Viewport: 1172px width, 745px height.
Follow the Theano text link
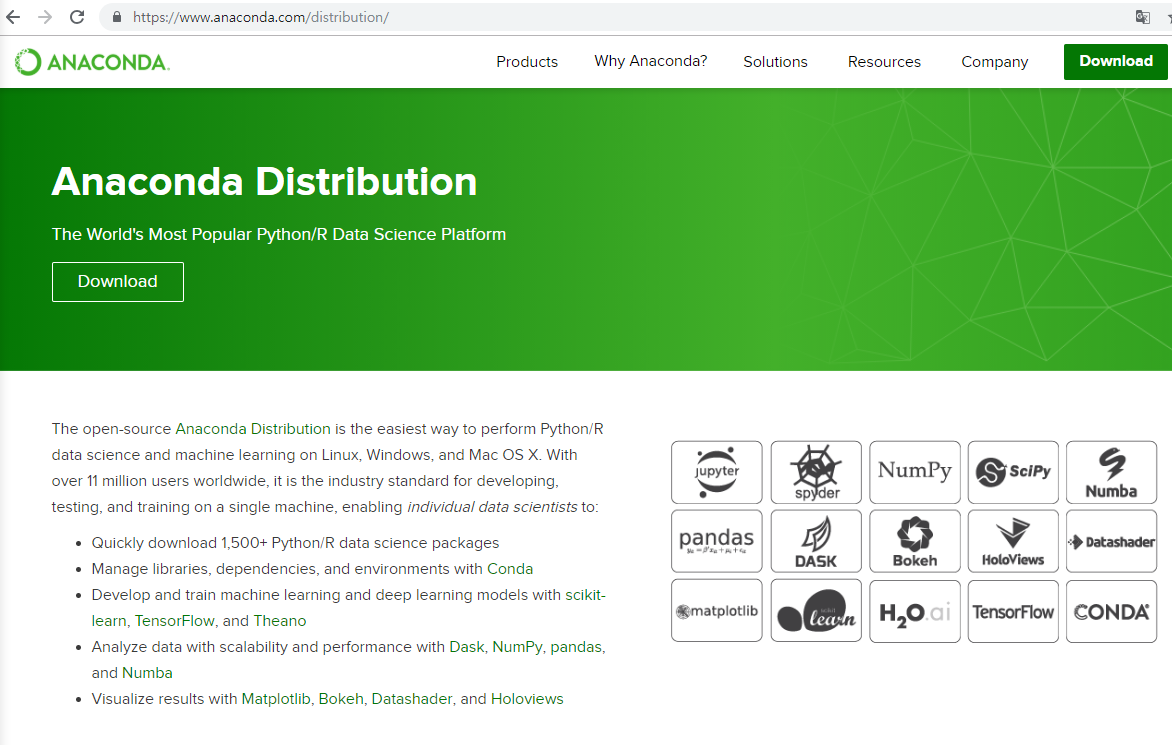pyautogui.click(x=280, y=621)
